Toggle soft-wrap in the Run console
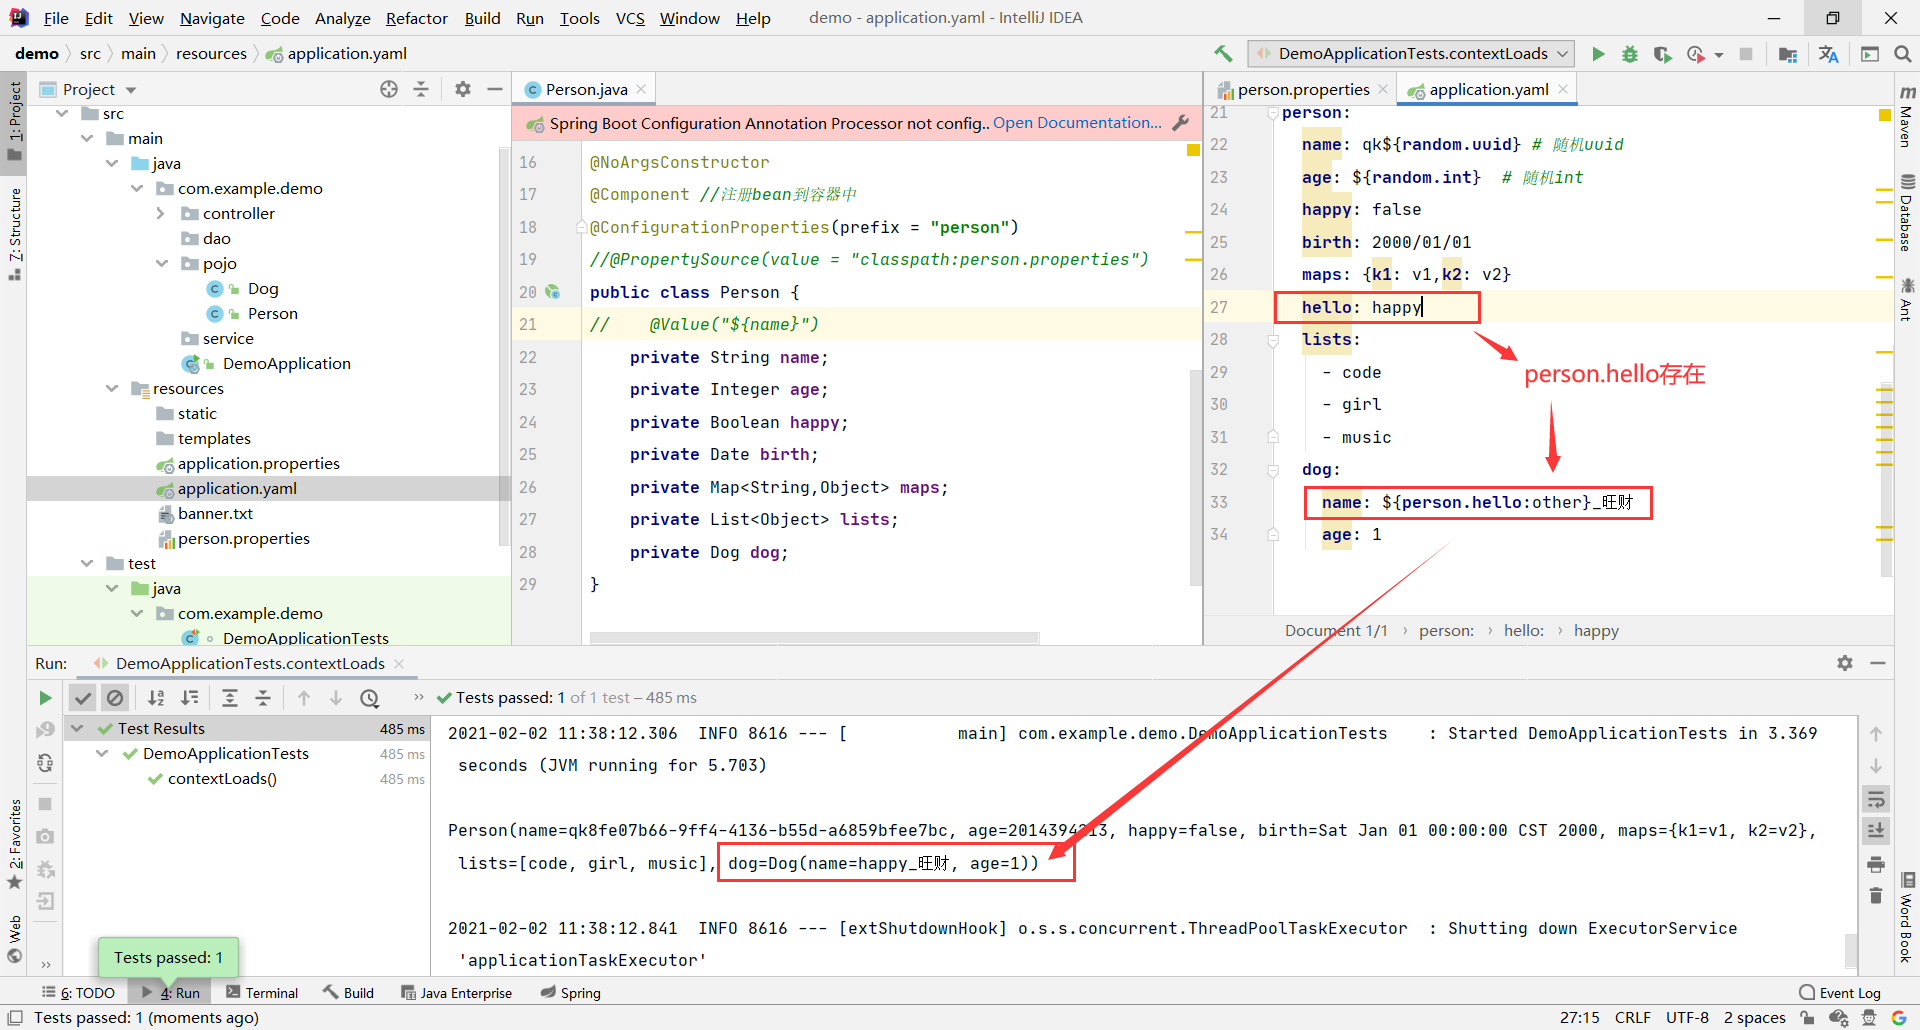Screen dimensions: 1920x1030 [1877, 799]
